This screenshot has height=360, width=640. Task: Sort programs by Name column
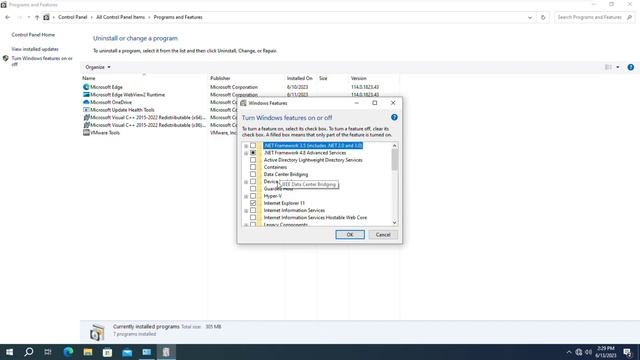(x=89, y=78)
